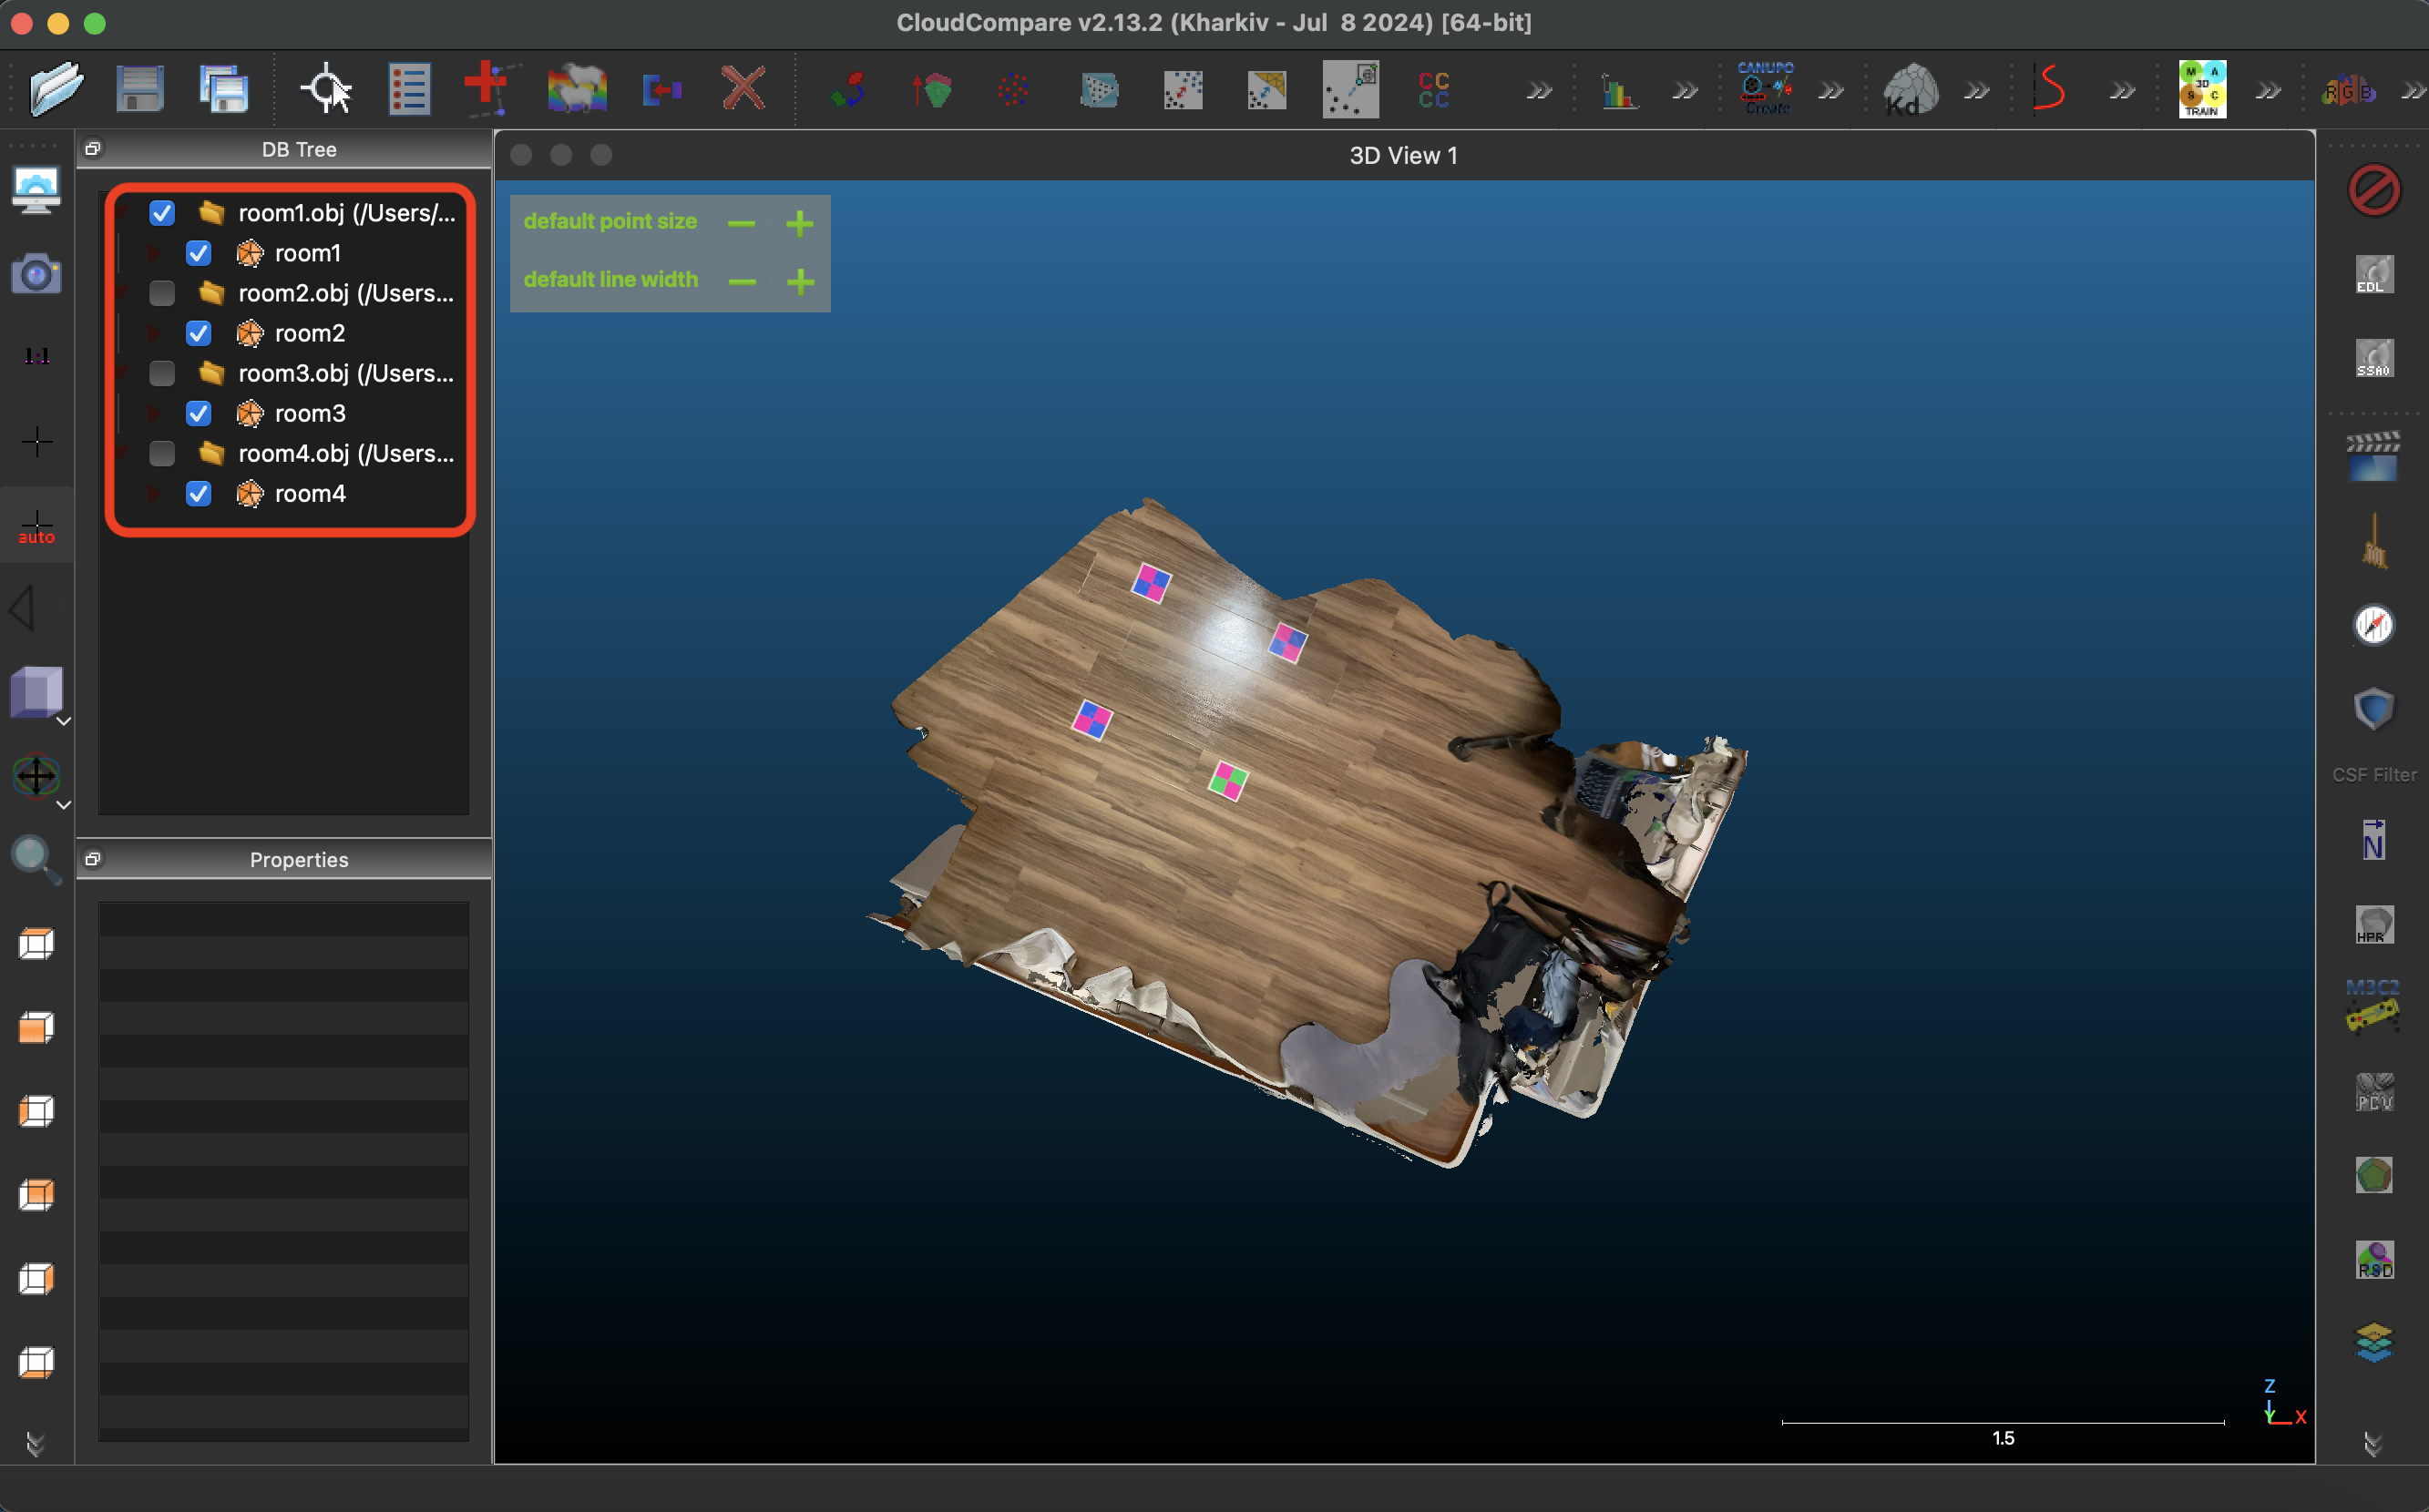Toggle the EDL shader icon

click(x=2373, y=274)
